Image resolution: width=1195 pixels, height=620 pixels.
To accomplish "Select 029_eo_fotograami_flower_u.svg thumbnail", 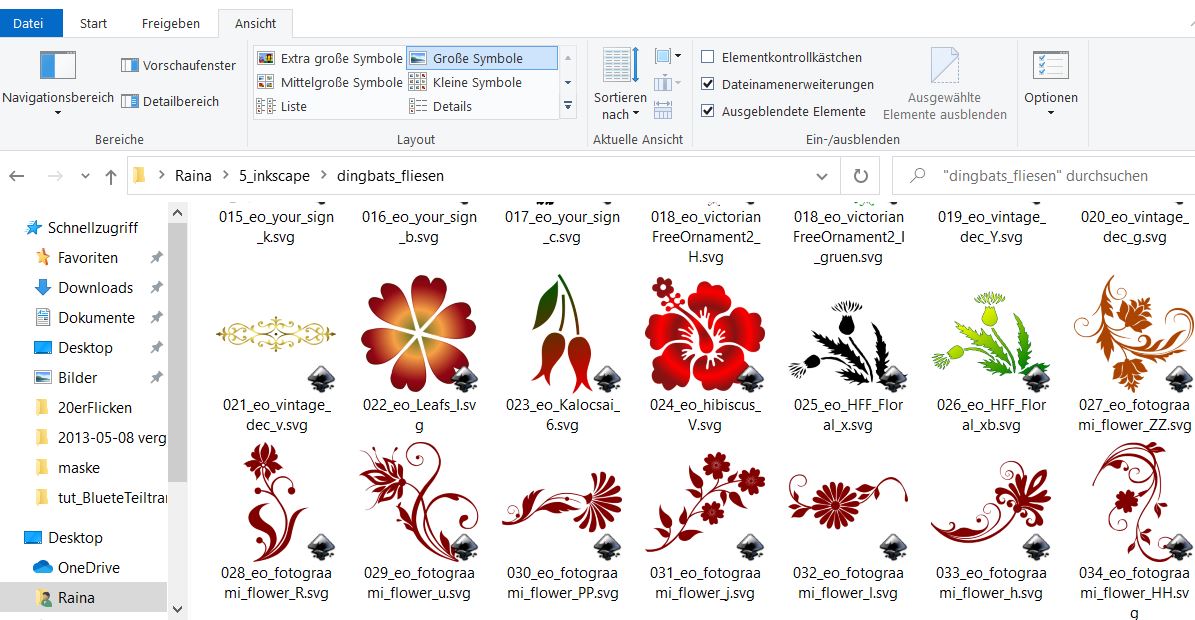I will (x=418, y=501).
